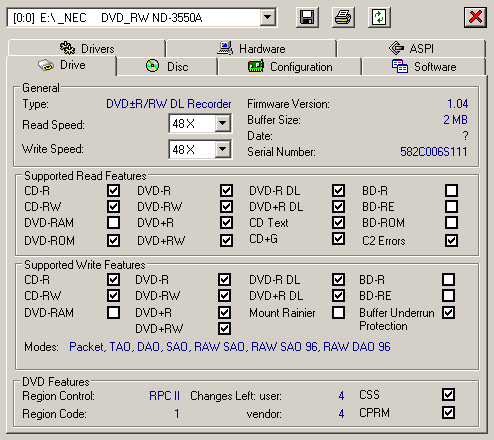
Task: Click the Refresh icon
Action: 379,17
